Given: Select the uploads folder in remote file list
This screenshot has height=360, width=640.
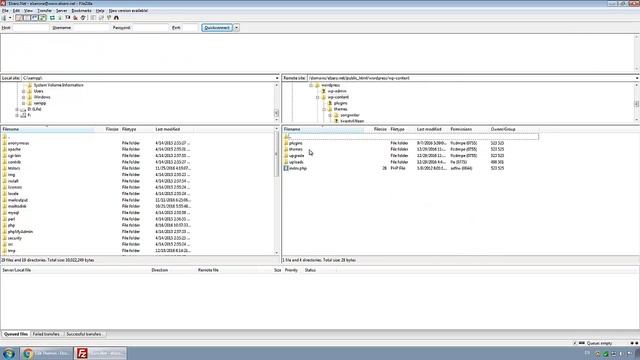Looking at the screenshot, I should 296,162.
